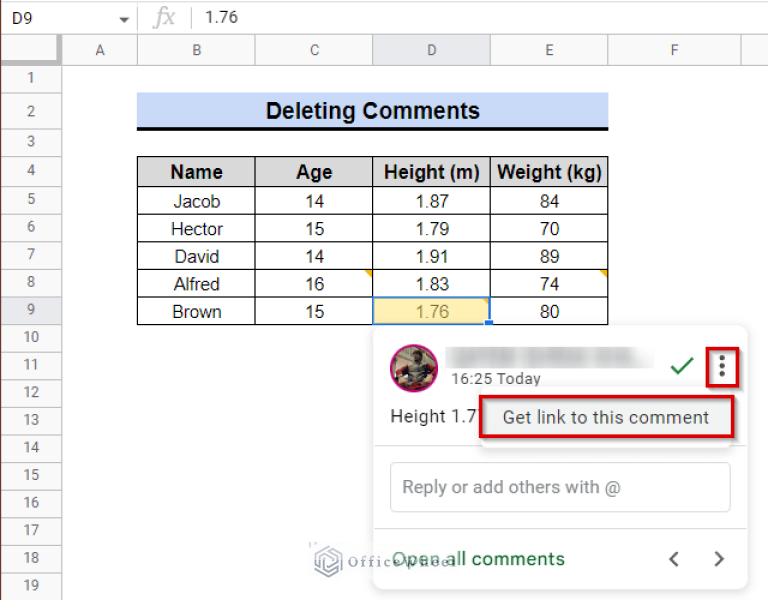Select height cell 1.83
Screen dimensions: 768x600
coord(432,284)
